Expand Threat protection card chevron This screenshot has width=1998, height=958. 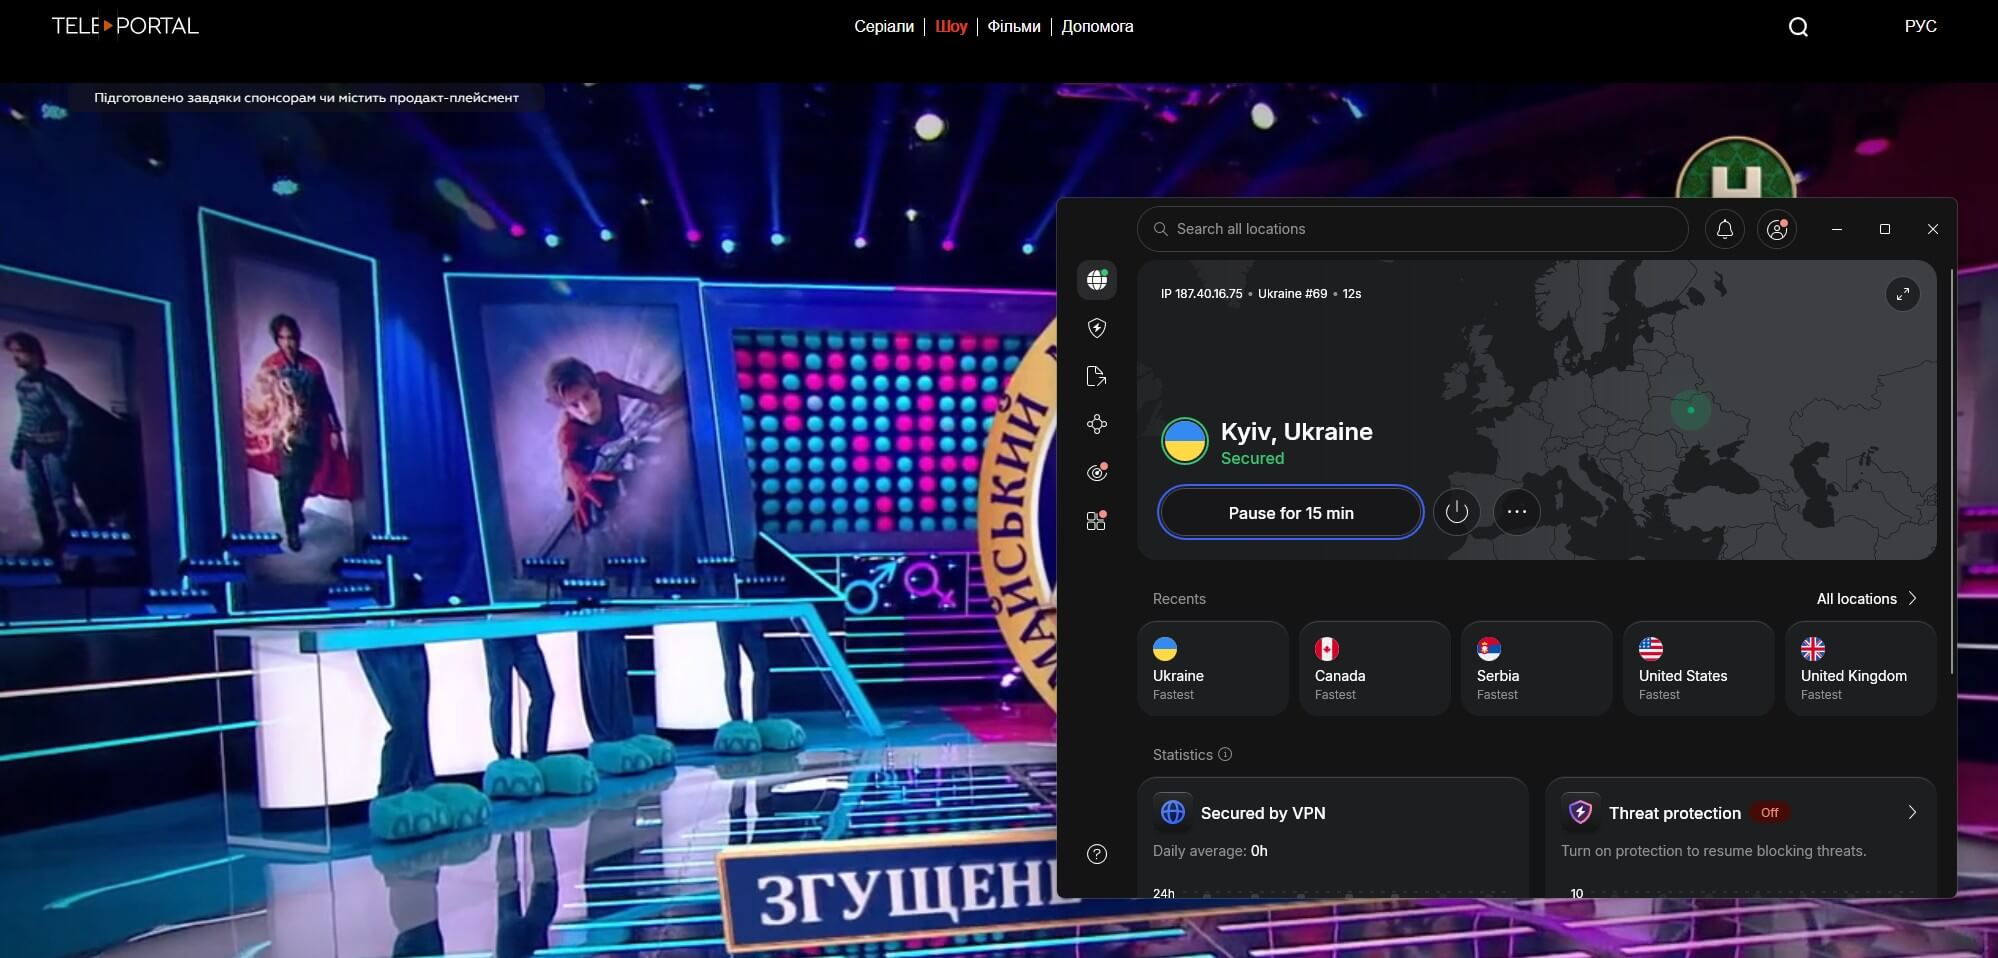tap(1912, 812)
